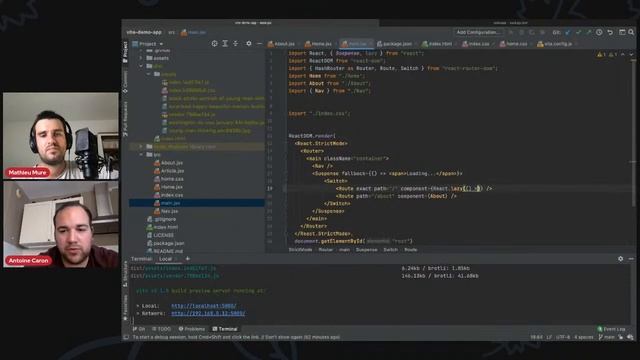This screenshot has height=360, width=640.
Task: Select Nav.jsx in project tree
Action: coord(166,211)
